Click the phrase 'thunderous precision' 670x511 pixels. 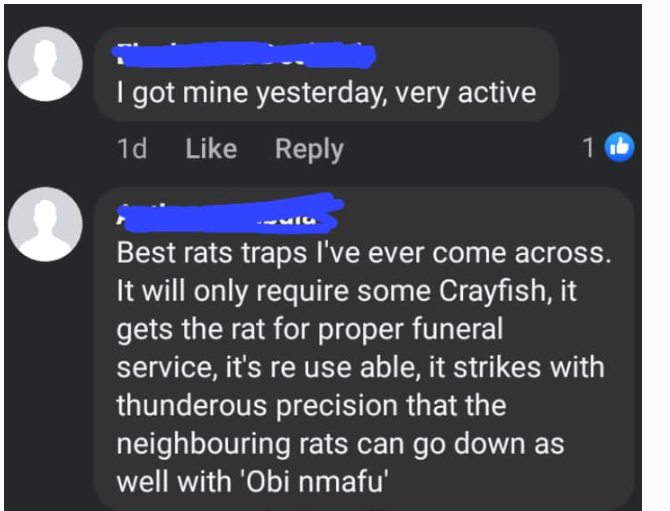258,405
